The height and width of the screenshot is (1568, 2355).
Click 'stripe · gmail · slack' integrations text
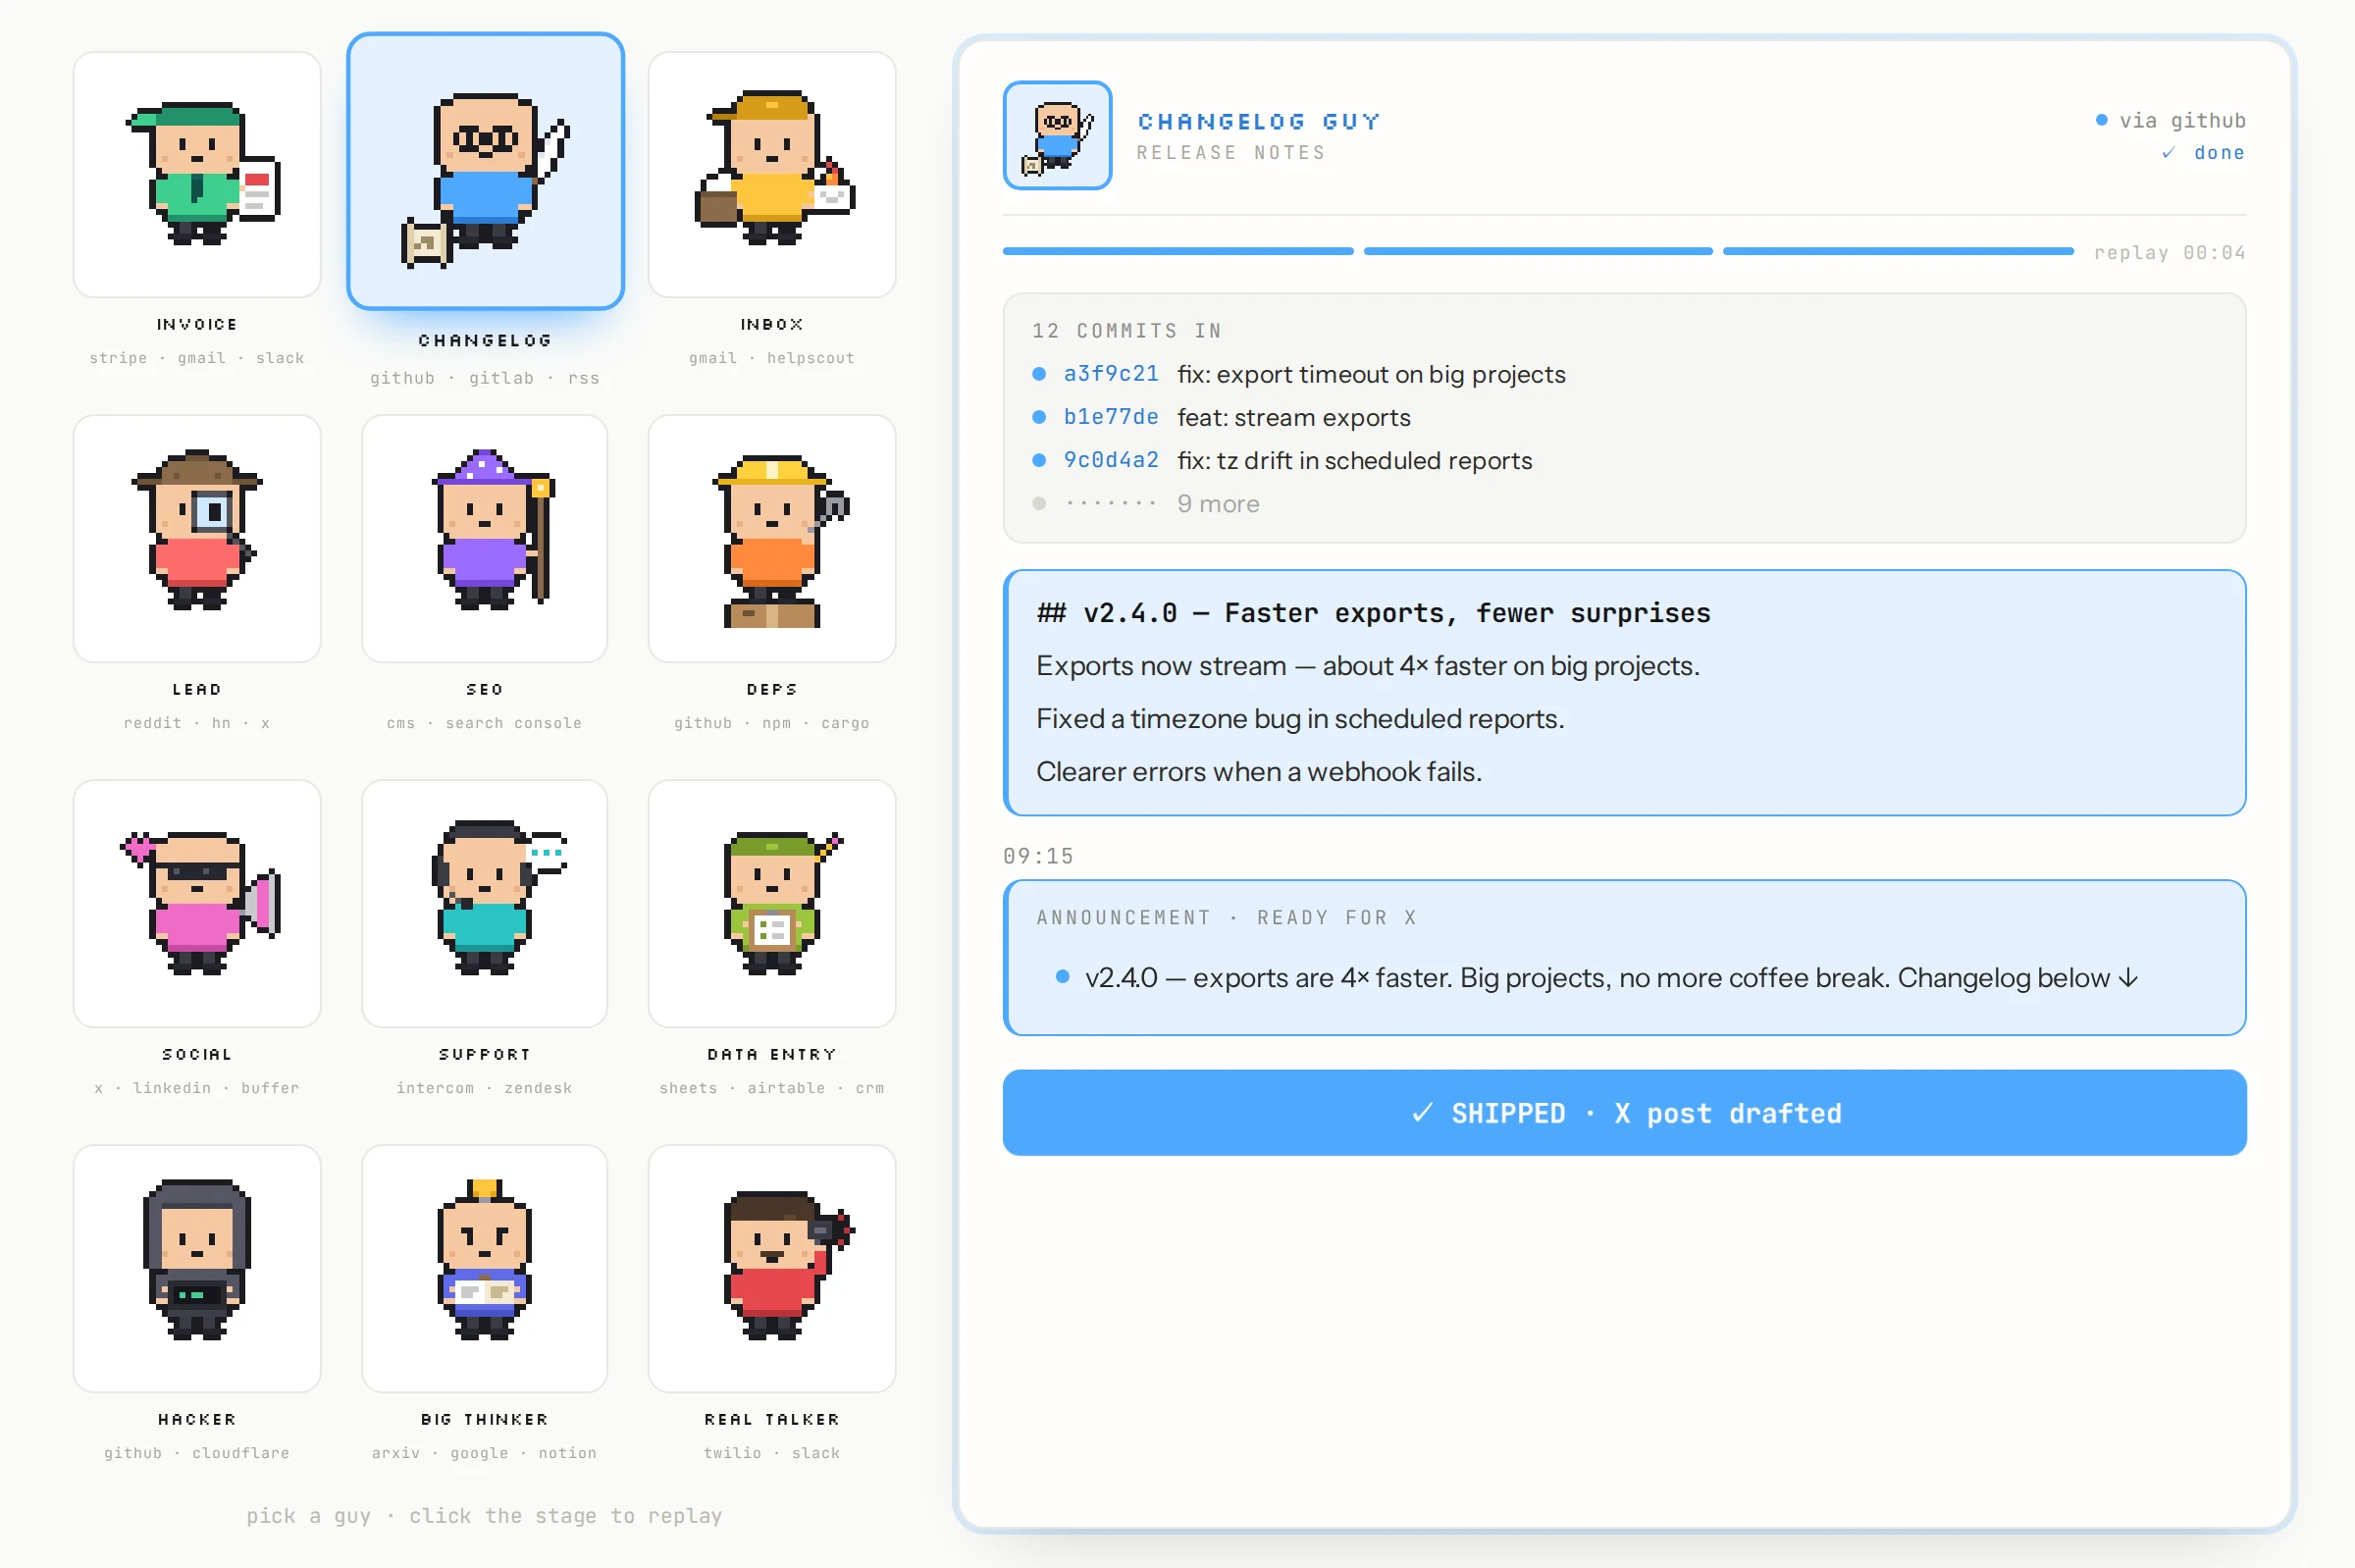click(197, 358)
